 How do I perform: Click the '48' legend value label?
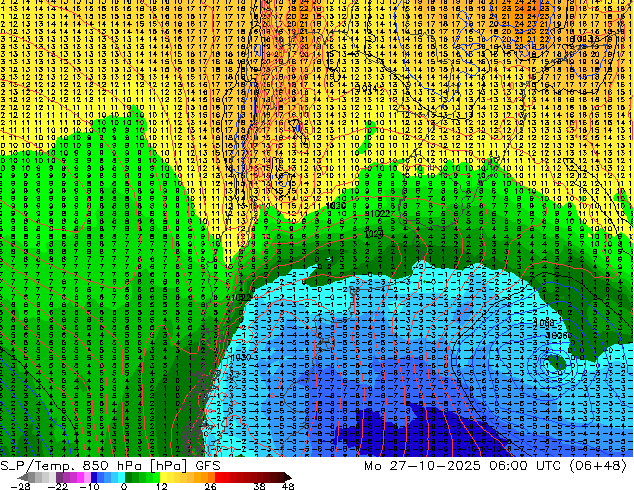point(287,486)
